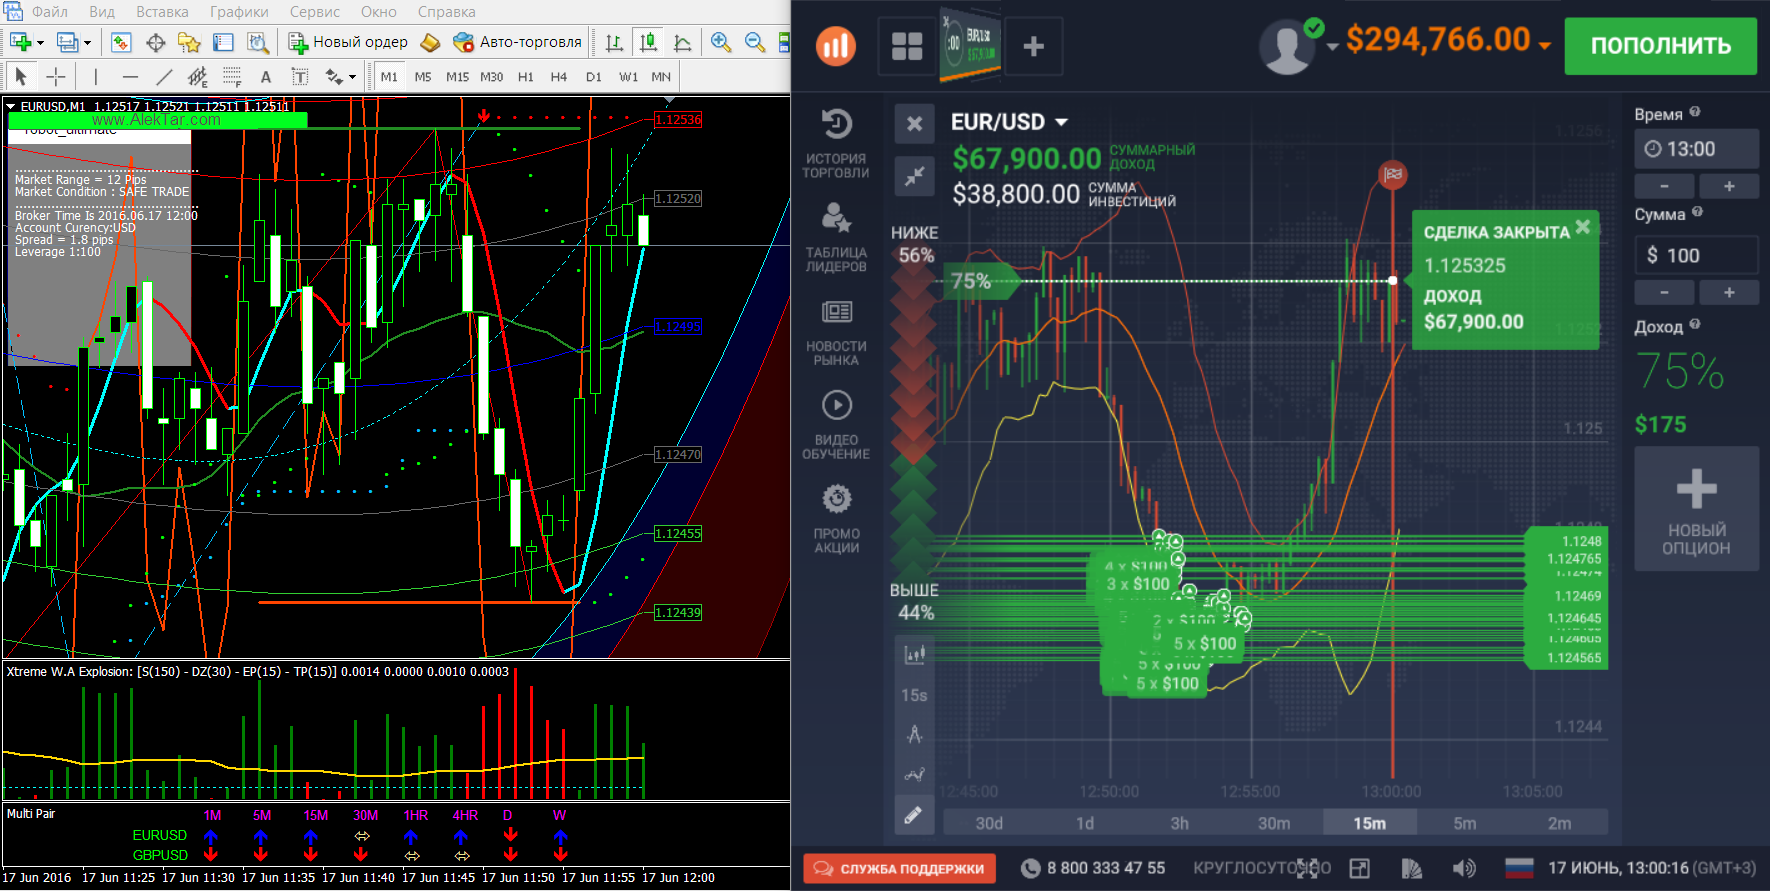Open the Вставка menu
Viewport: 1770px width, 891px height.
pyautogui.click(x=162, y=12)
